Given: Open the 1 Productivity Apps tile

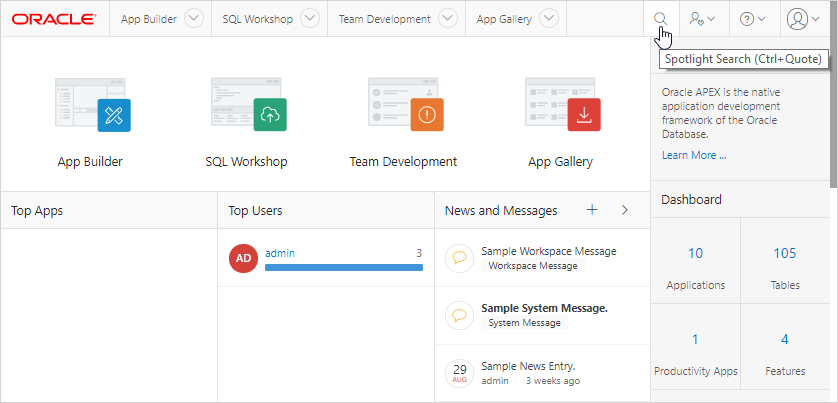Looking at the screenshot, I should [695, 347].
